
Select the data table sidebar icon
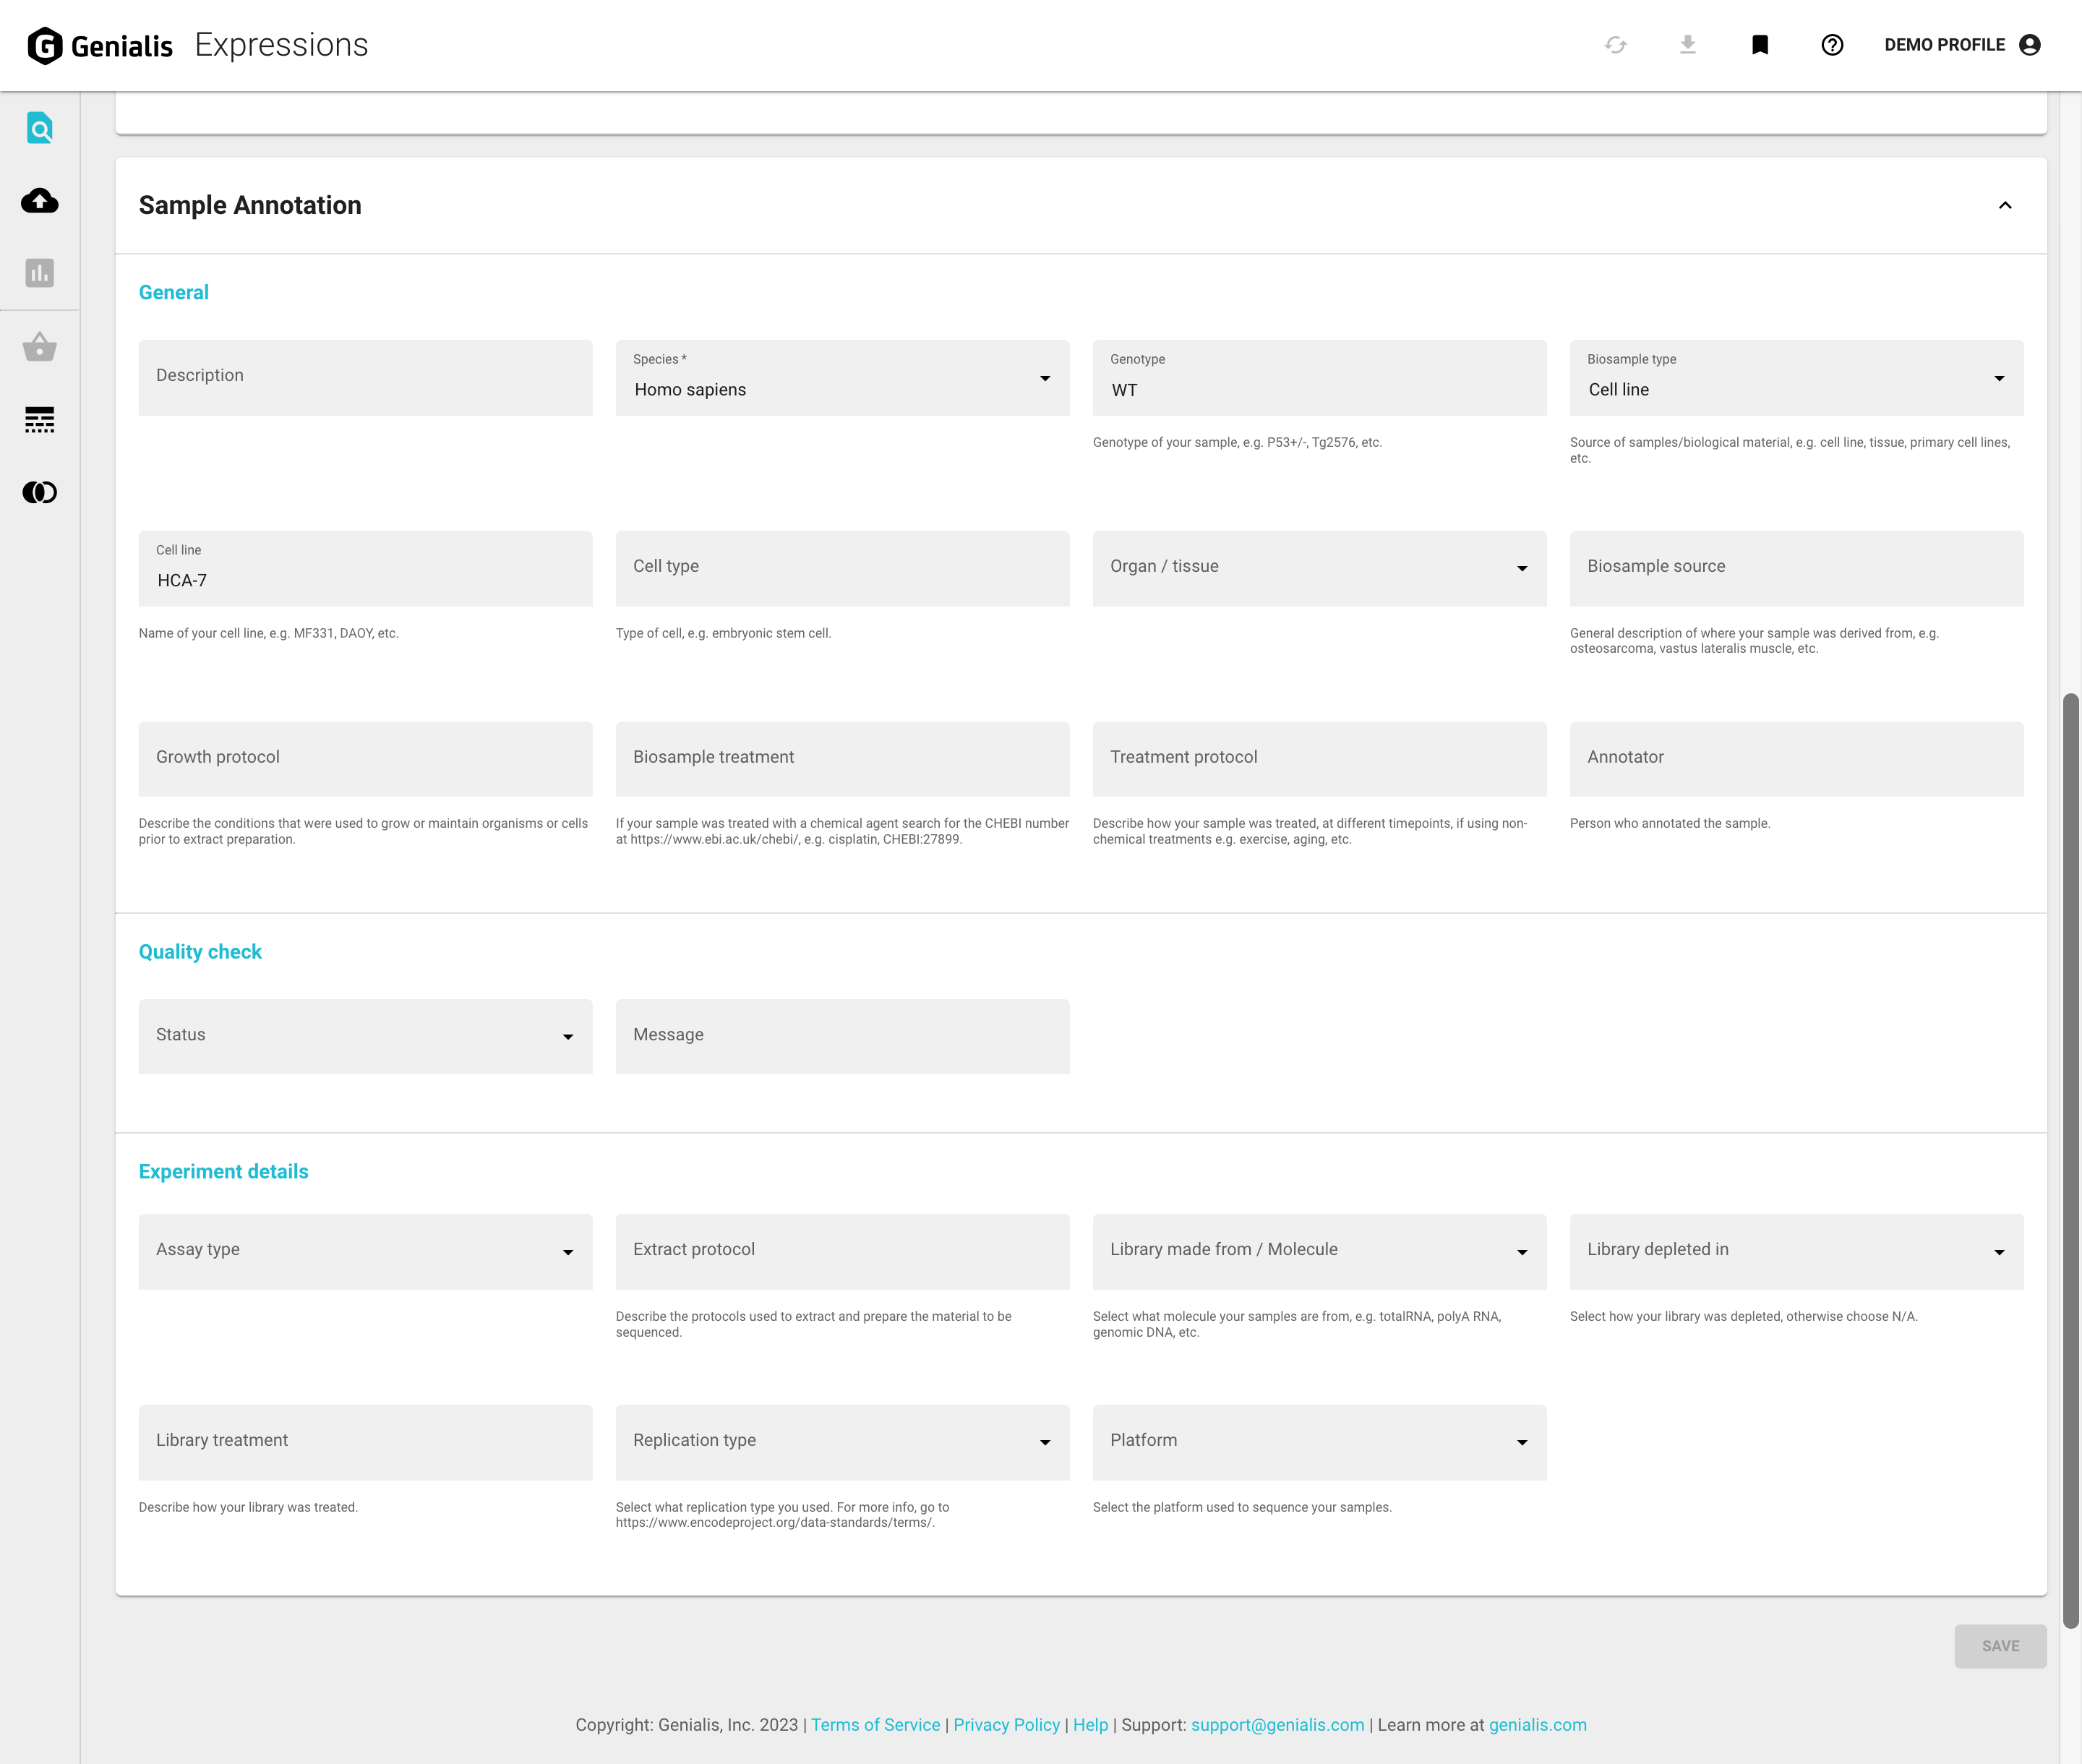pyautogui.click(x=39, y=420)
